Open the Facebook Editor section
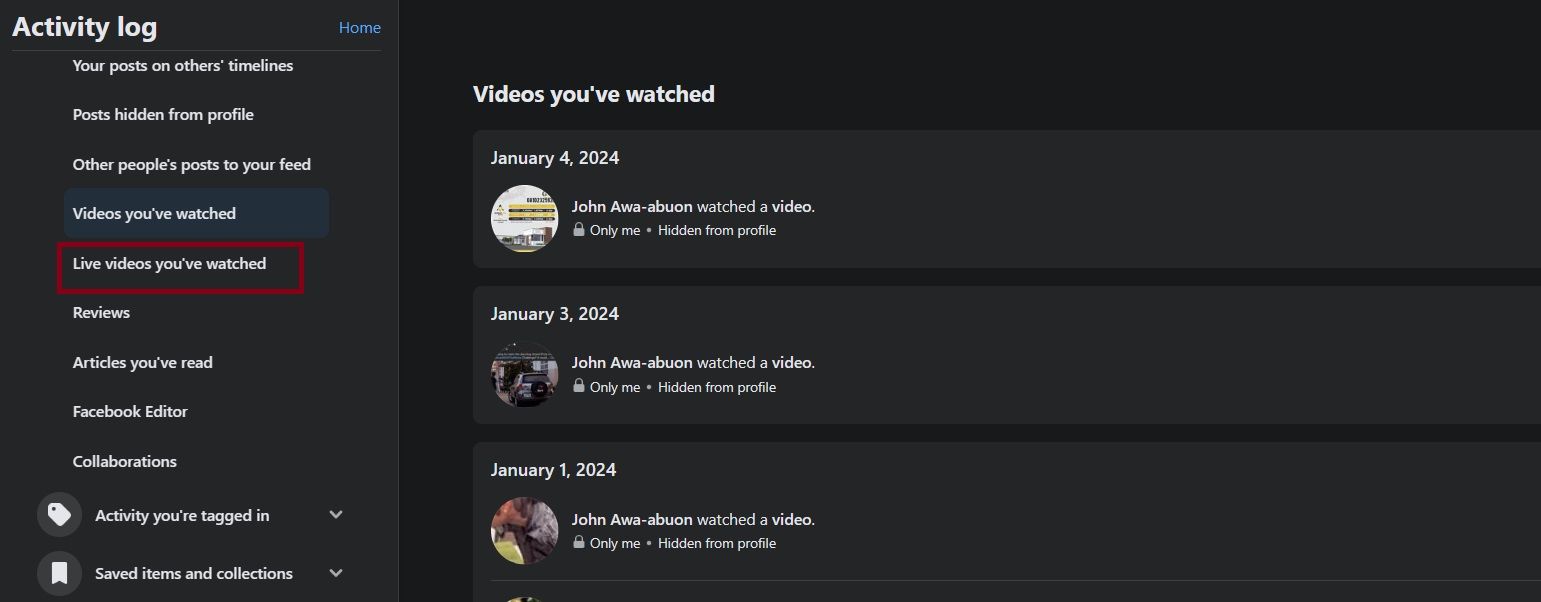Image resolution: width=1541 pixels, height=602 pixels. (130, 411)
